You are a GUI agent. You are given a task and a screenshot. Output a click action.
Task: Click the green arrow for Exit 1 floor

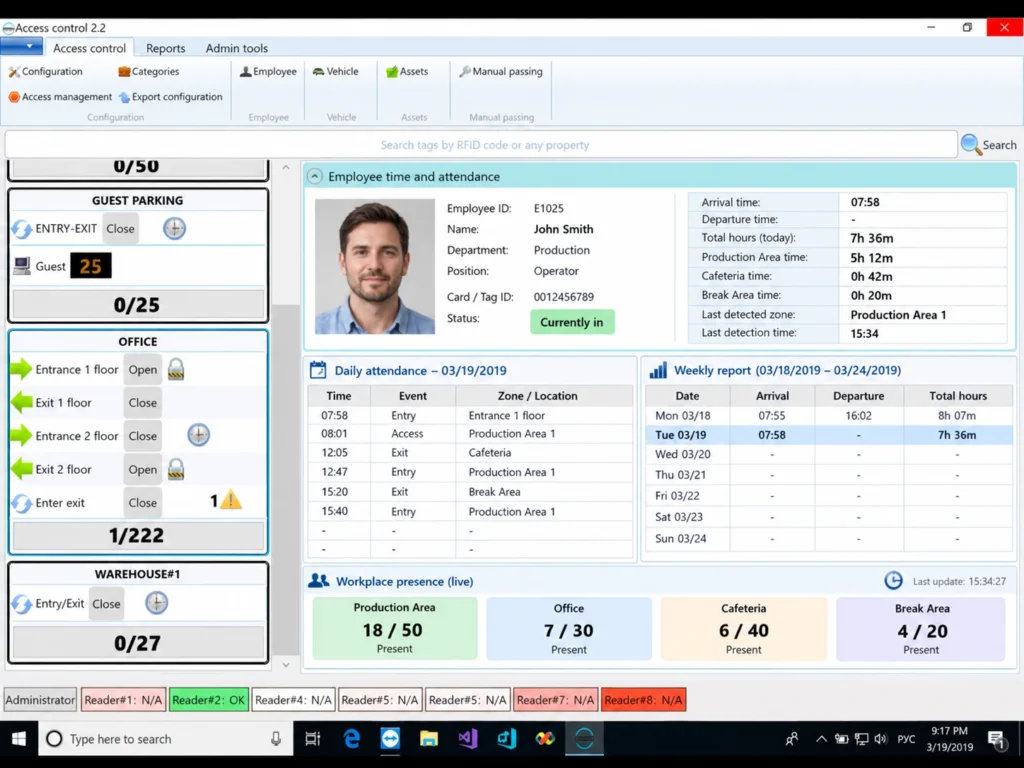pyautogui.click(x=22, y=402)
